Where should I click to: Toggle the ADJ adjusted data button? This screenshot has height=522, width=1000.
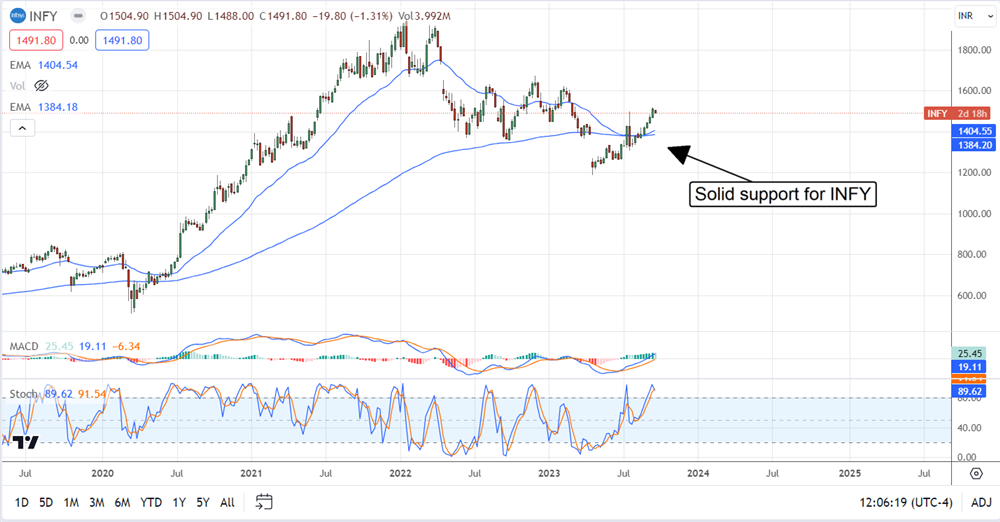click(981, 503)
